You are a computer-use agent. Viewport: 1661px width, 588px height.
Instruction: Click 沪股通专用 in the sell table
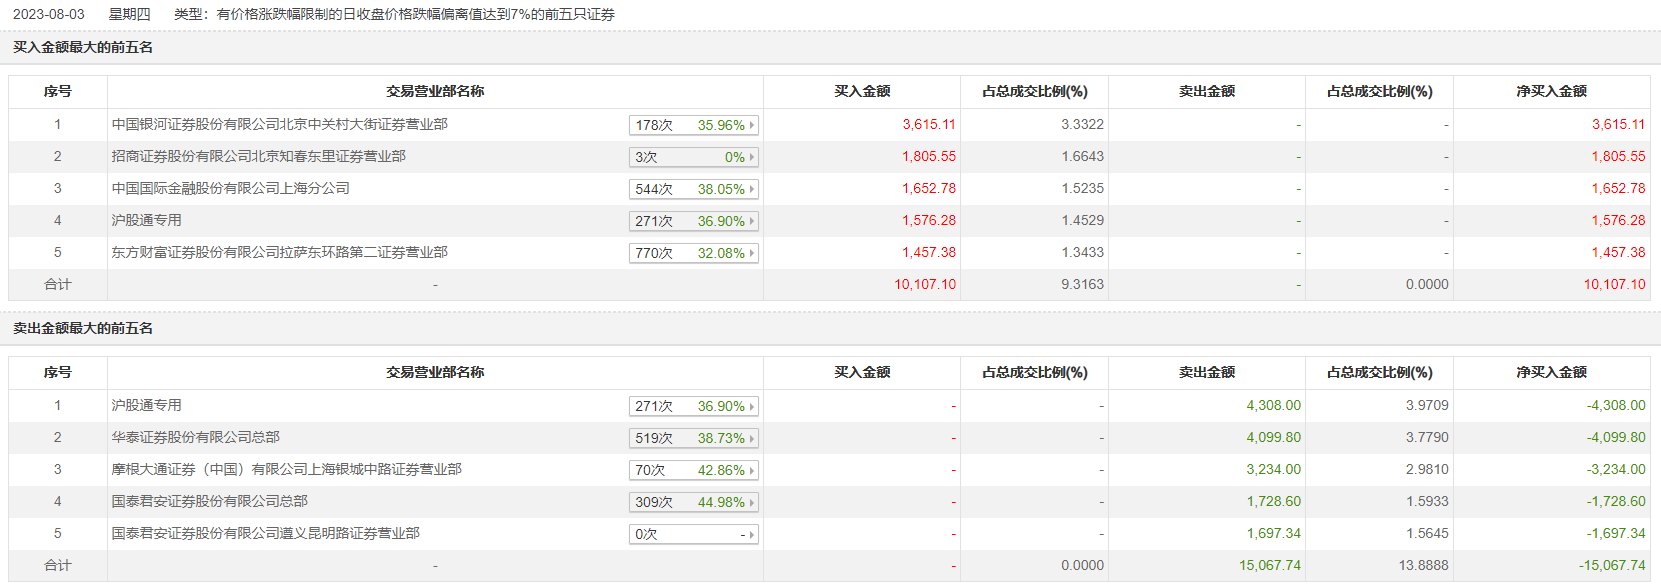point(146,406)
